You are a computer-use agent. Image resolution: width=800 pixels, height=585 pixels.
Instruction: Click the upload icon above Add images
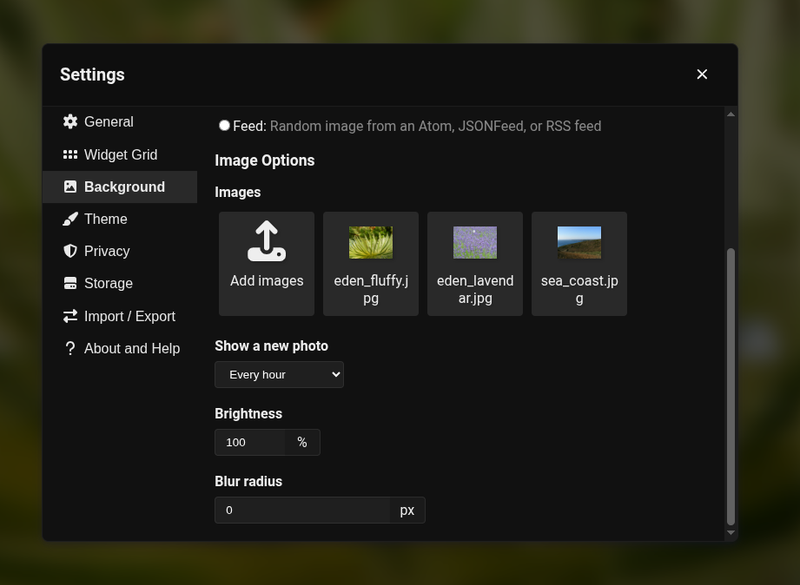point(267,241)
